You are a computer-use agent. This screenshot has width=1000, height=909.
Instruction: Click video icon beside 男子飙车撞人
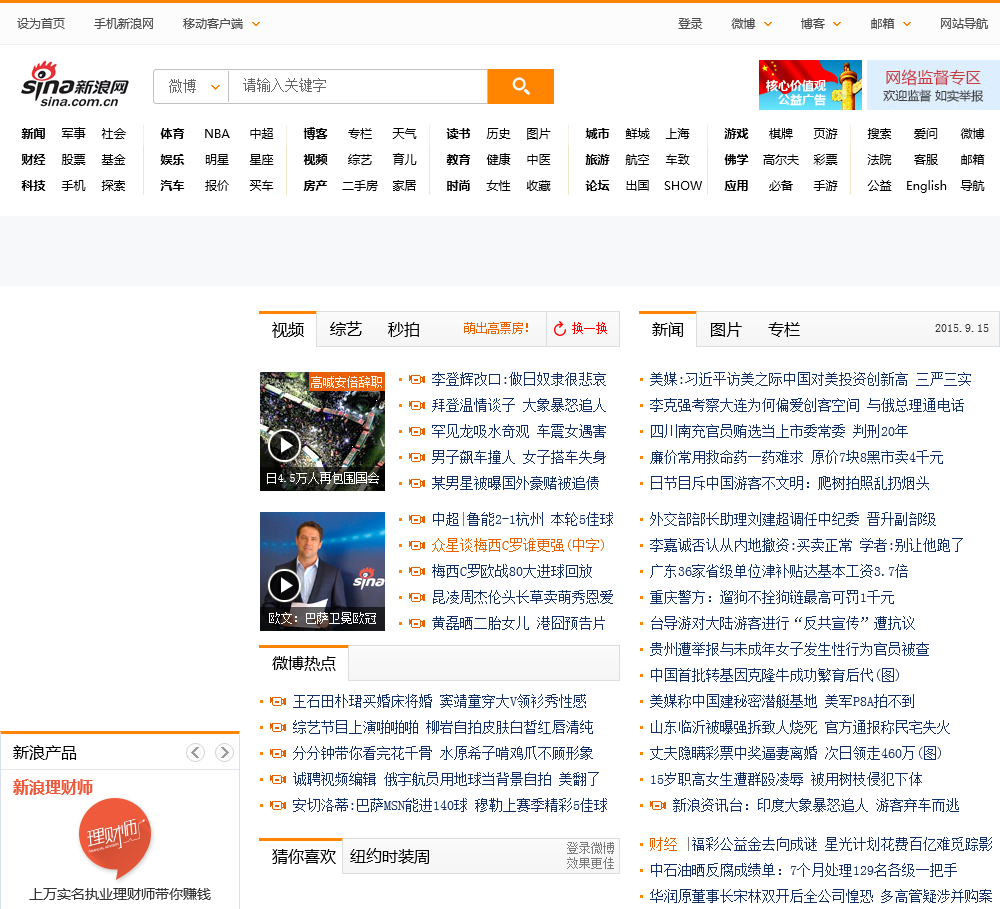(x=416, y=457)
